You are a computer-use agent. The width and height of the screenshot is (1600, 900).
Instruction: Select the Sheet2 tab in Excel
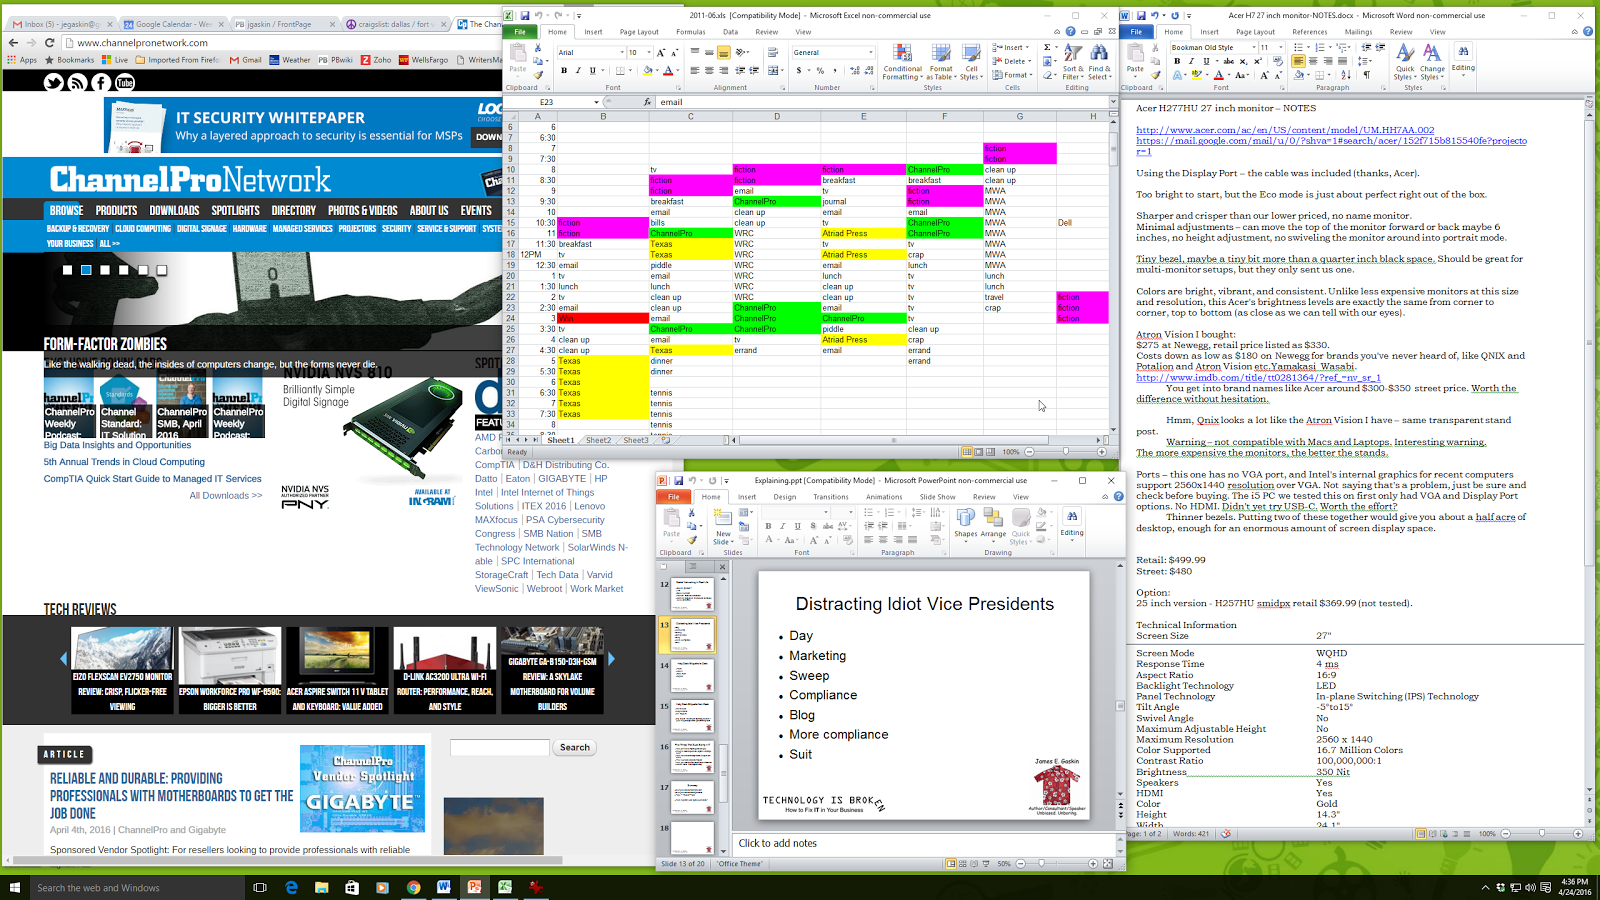[597, 440]
